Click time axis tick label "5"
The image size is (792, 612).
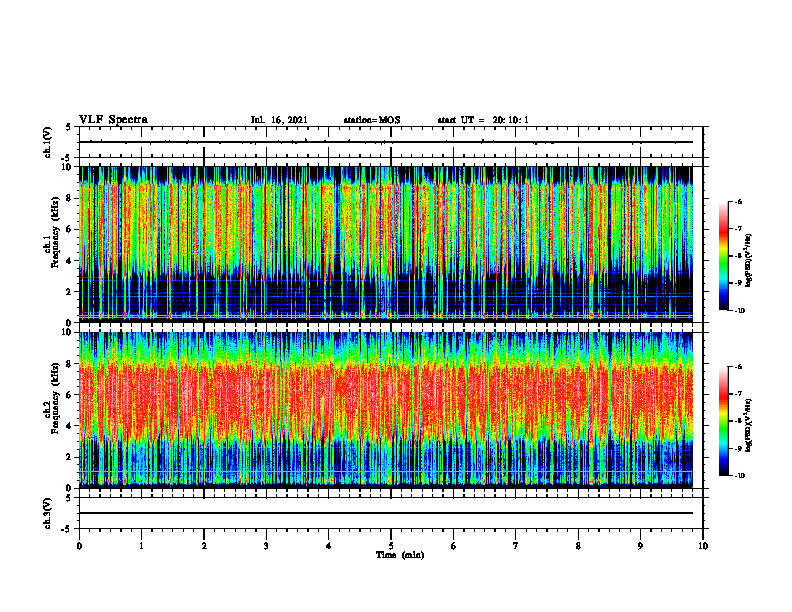pyautogui.click(x=391, y=546)
